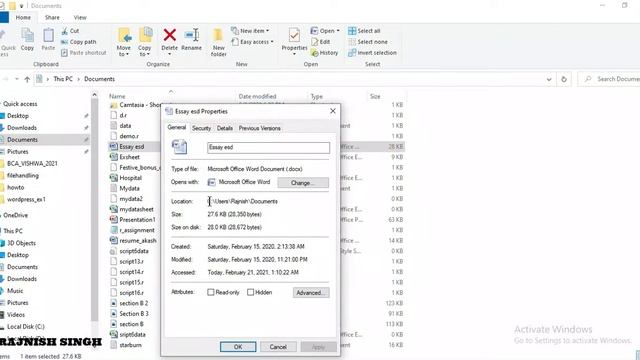The width and height of the screenshot is (640, 360).
Task: Click the Advanced... attributes button
Action: (311, 293)
